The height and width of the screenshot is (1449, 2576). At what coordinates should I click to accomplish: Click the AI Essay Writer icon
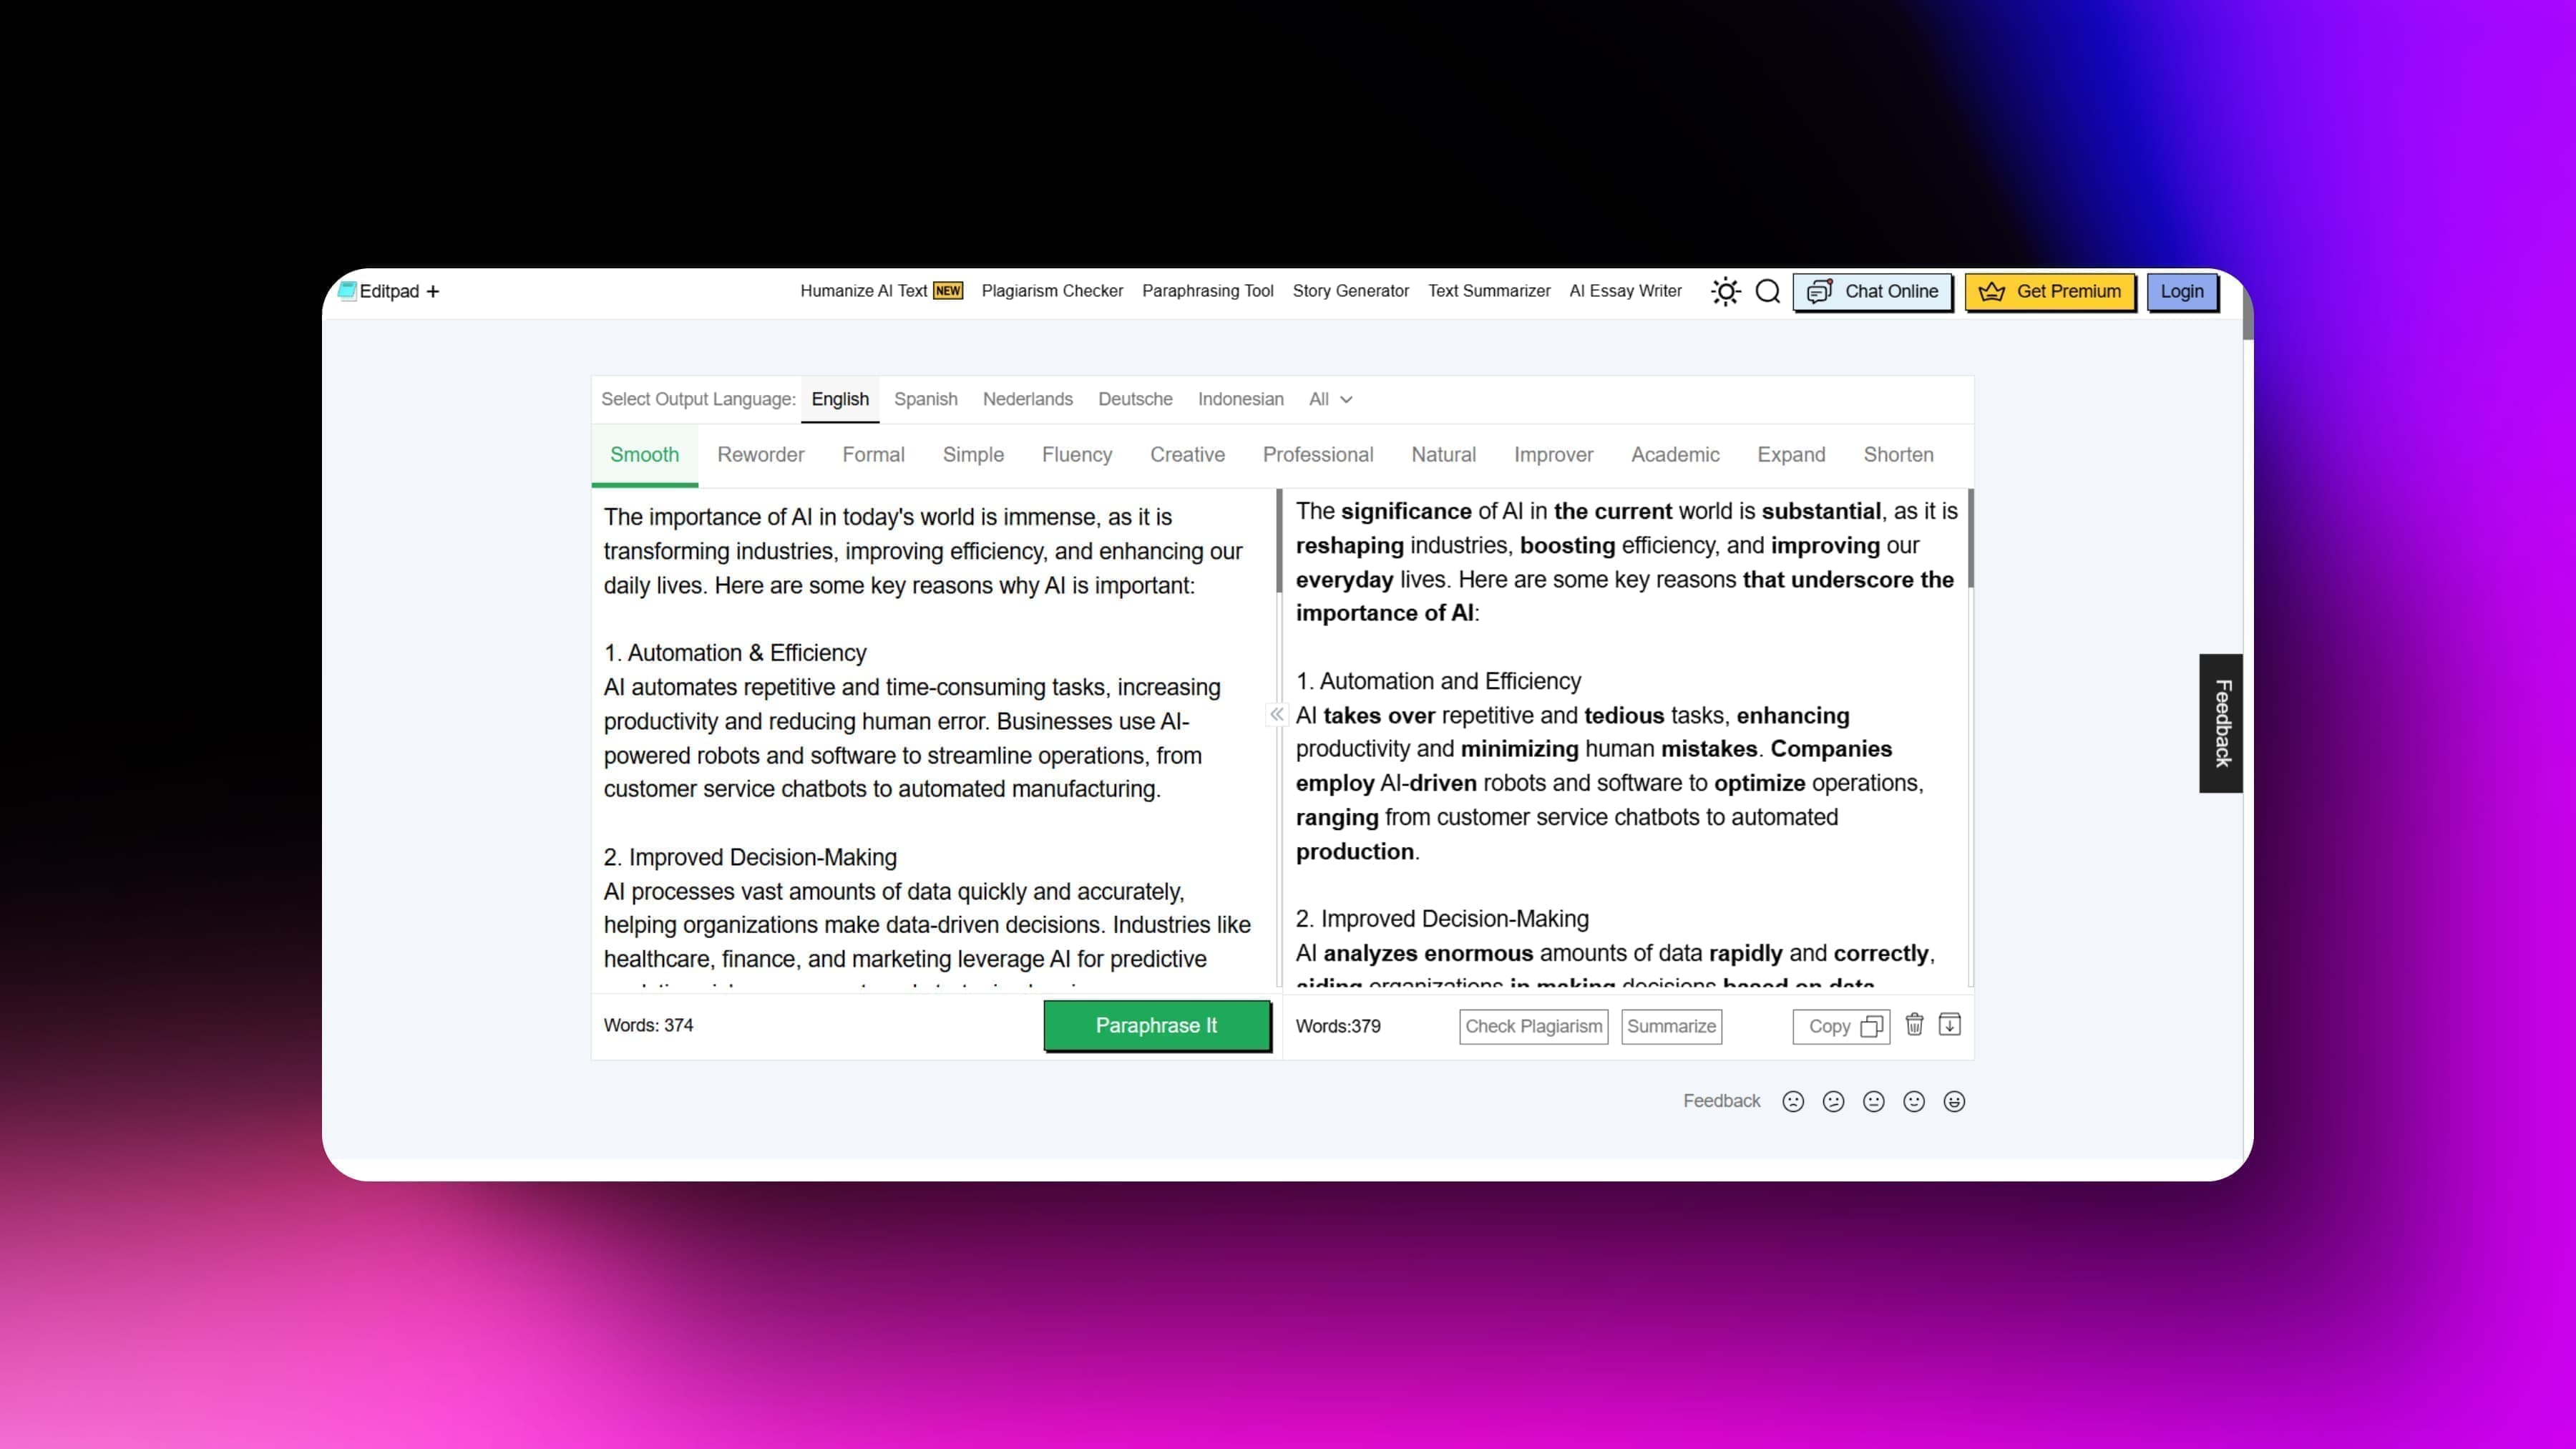(1626, 290)
